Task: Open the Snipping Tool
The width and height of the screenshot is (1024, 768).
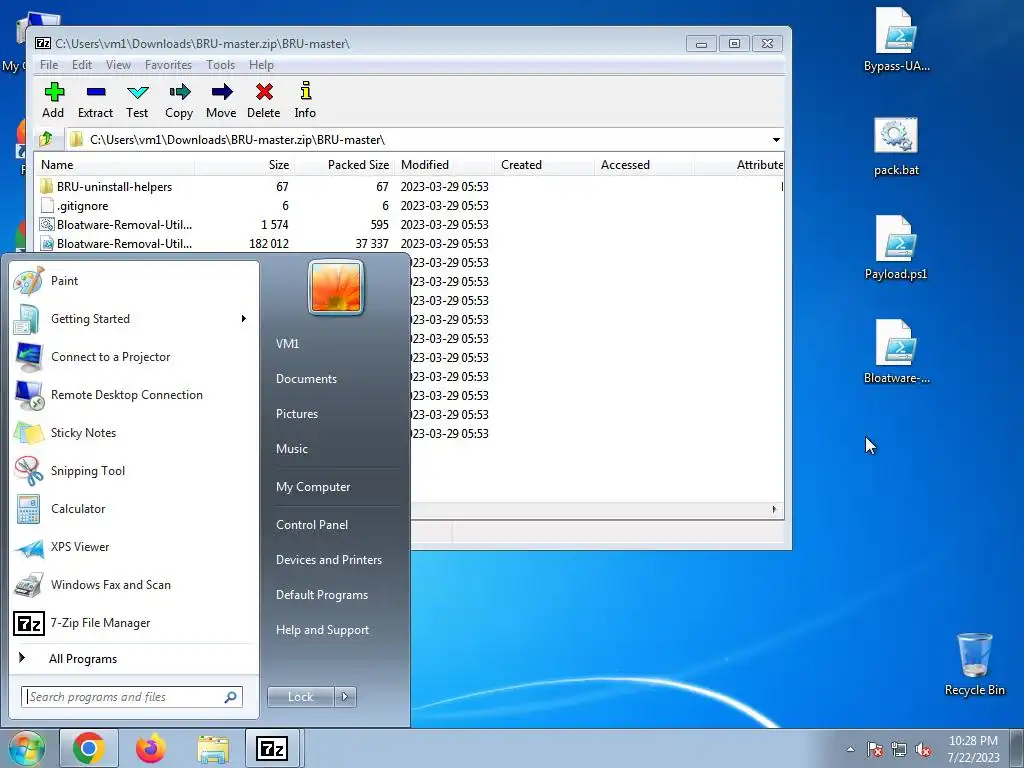Action: pyautogui.click(x=131, y=471)
